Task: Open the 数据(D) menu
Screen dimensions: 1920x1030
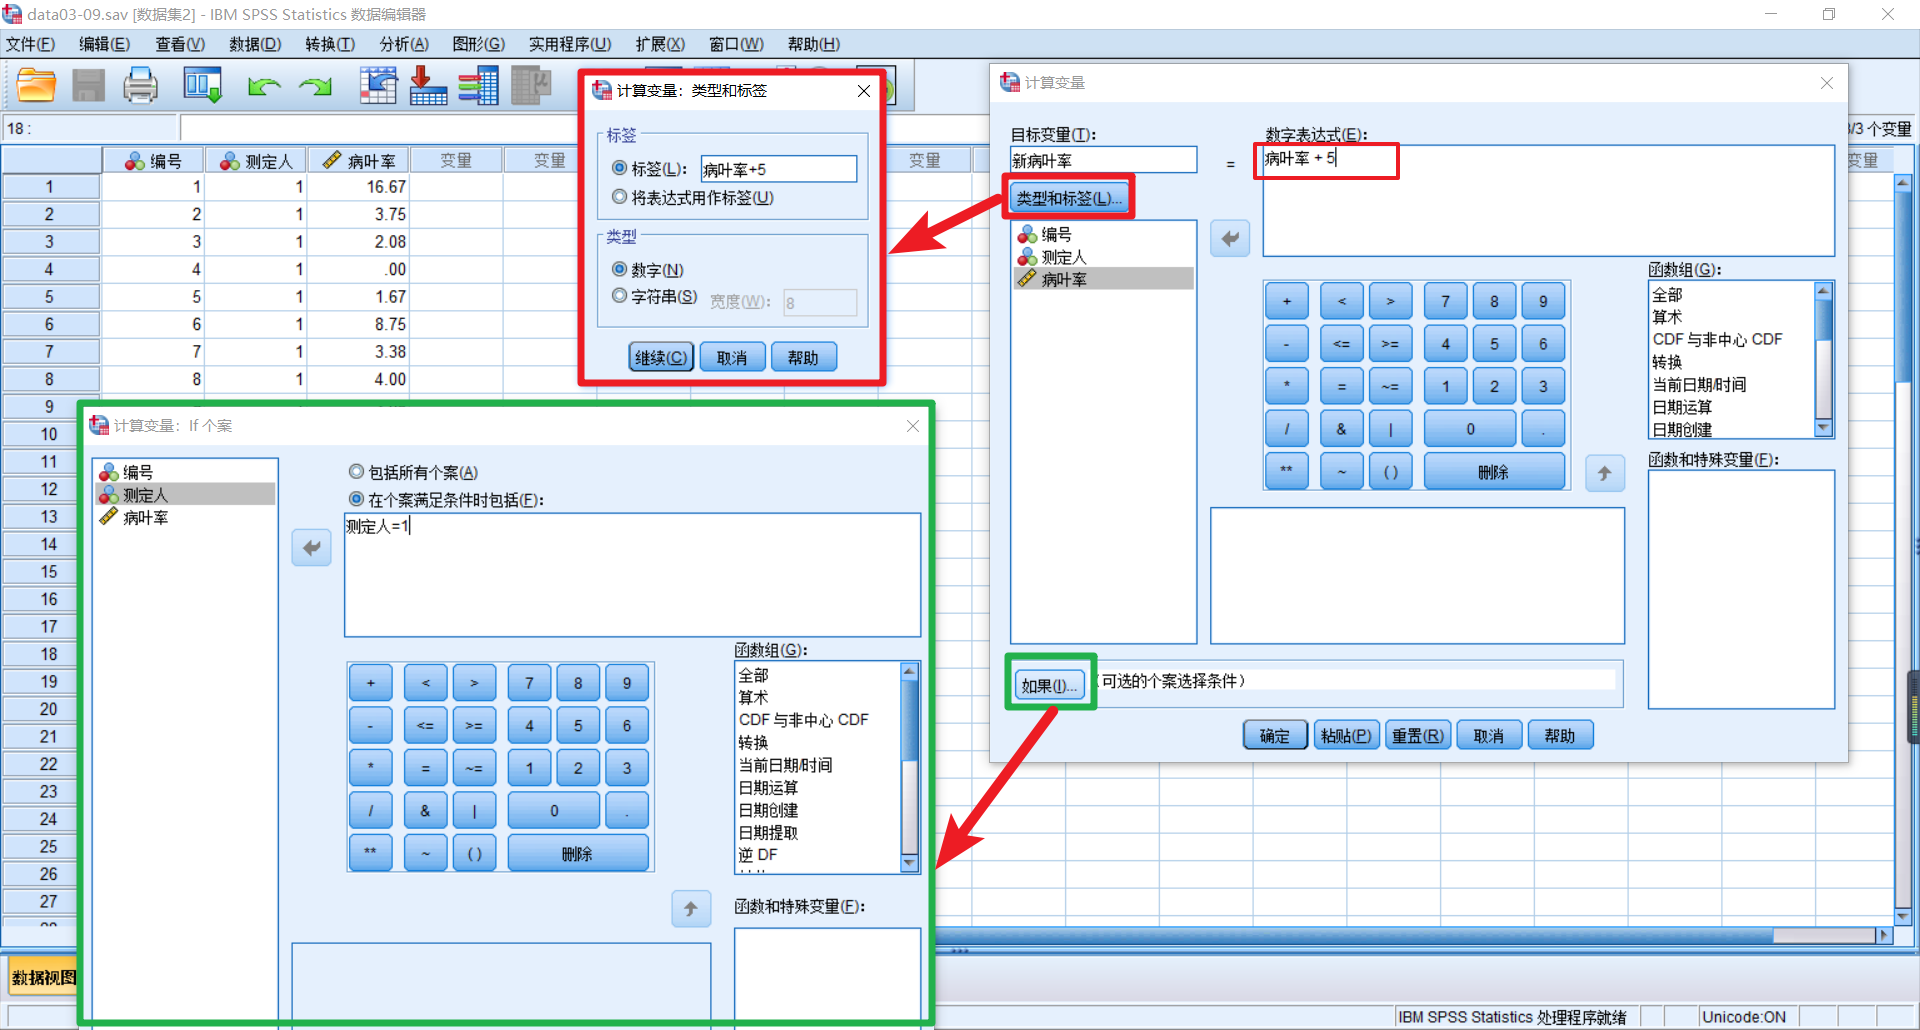Action: coord(255,44)
